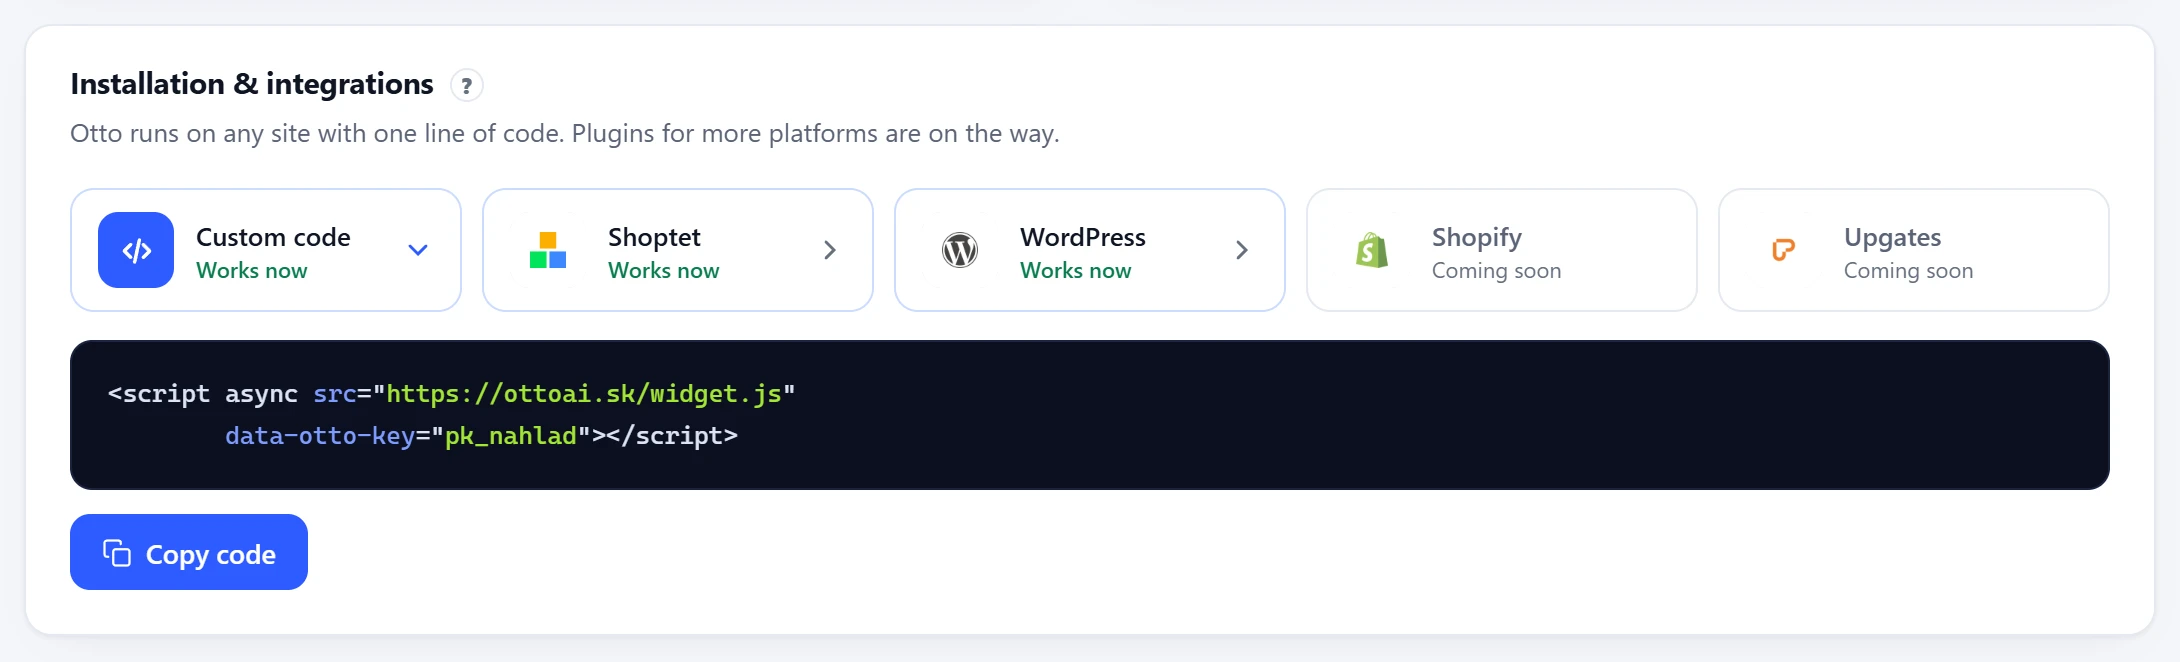Image resolution: width=2180 pixels, height=662 pixels.
Task: Click the Installation & integrations heading
Action: [x=252, y=84]
